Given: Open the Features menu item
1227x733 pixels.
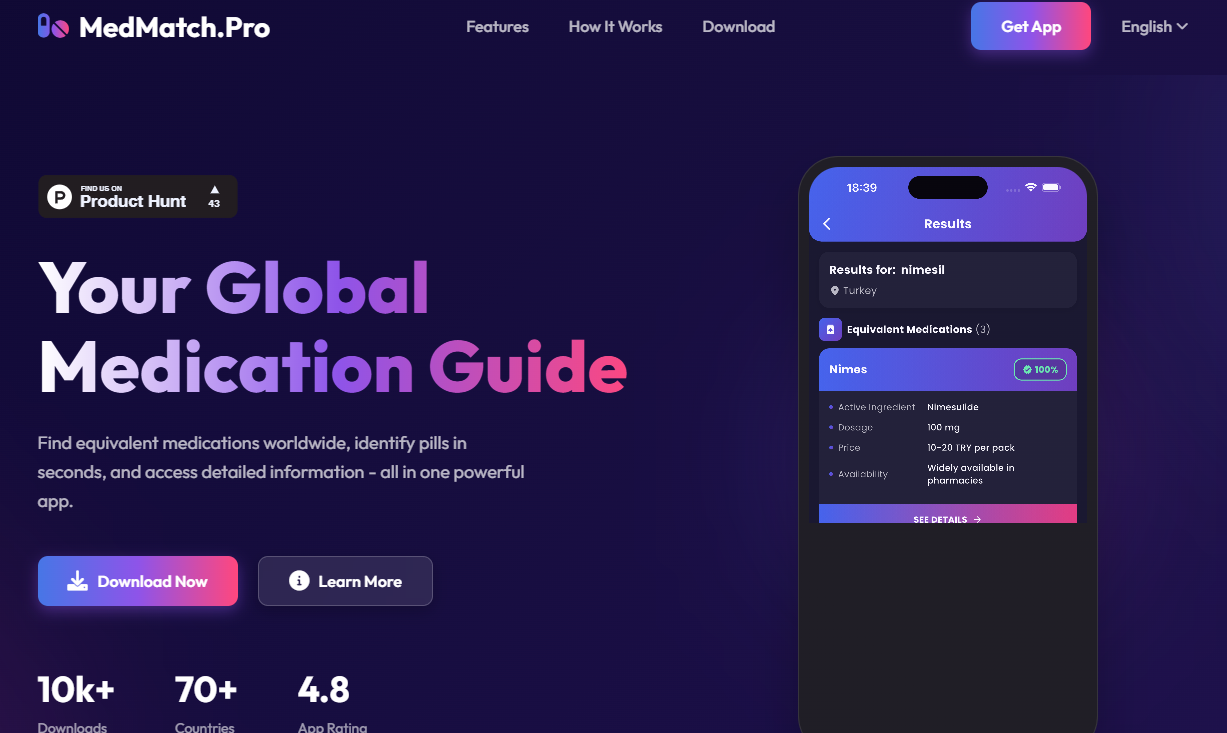Looking at the screenshot, I should pyautogui.click(x=497, y=27).
